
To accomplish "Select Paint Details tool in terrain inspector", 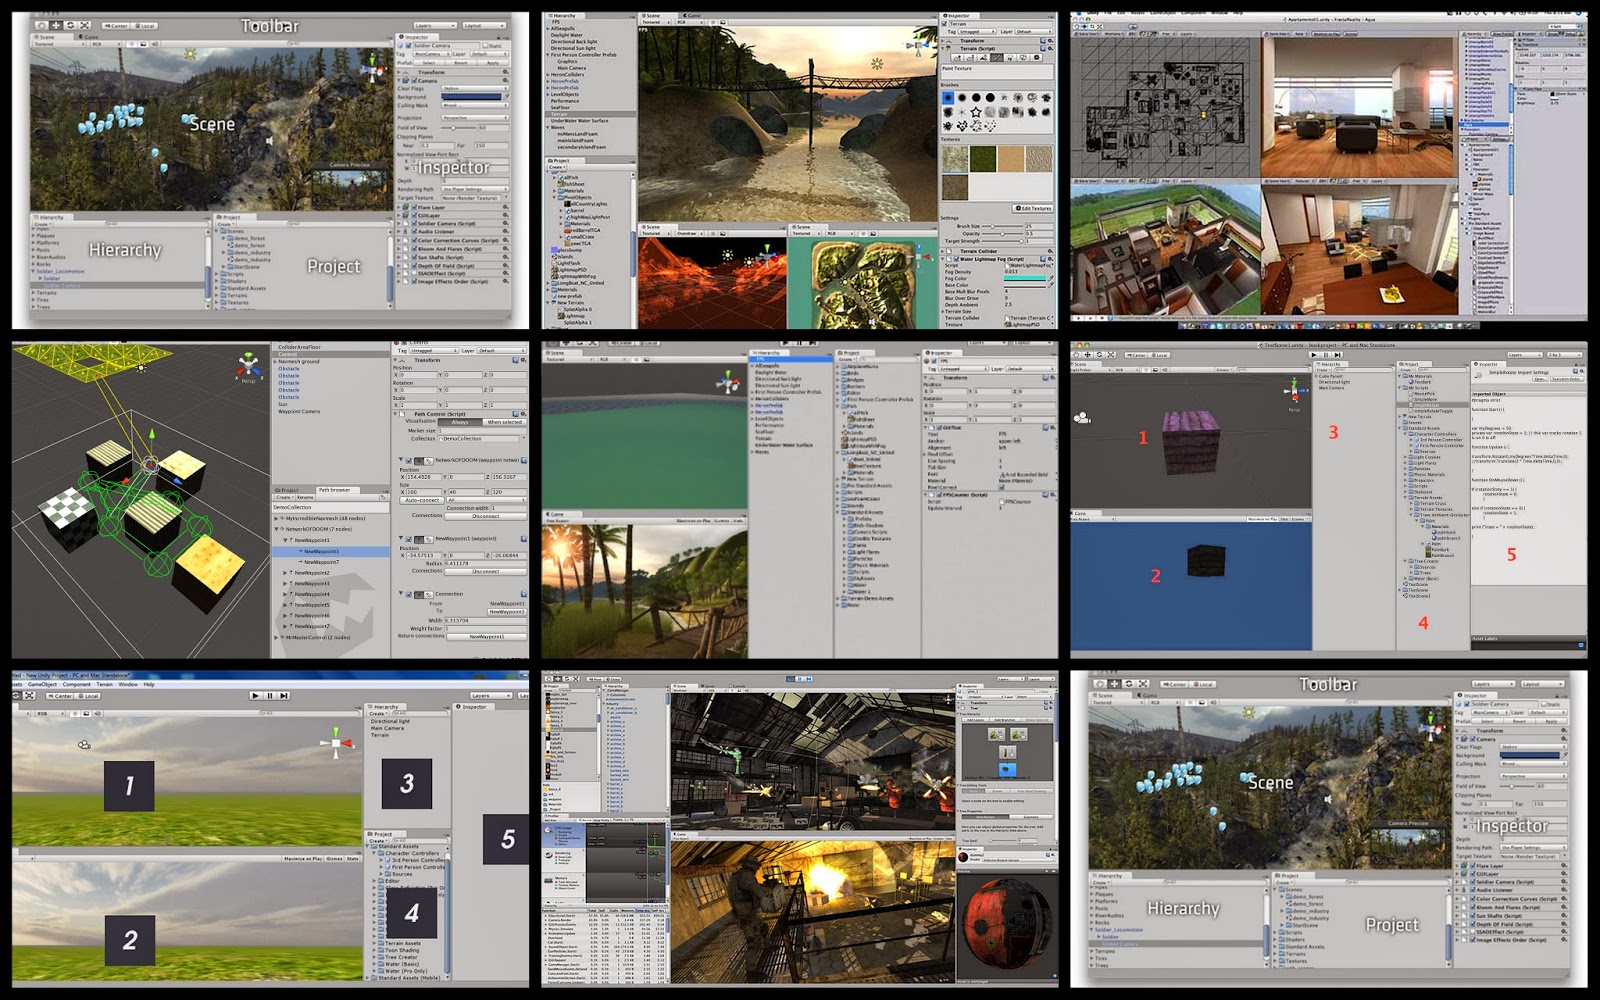I will pos(1023,58).
